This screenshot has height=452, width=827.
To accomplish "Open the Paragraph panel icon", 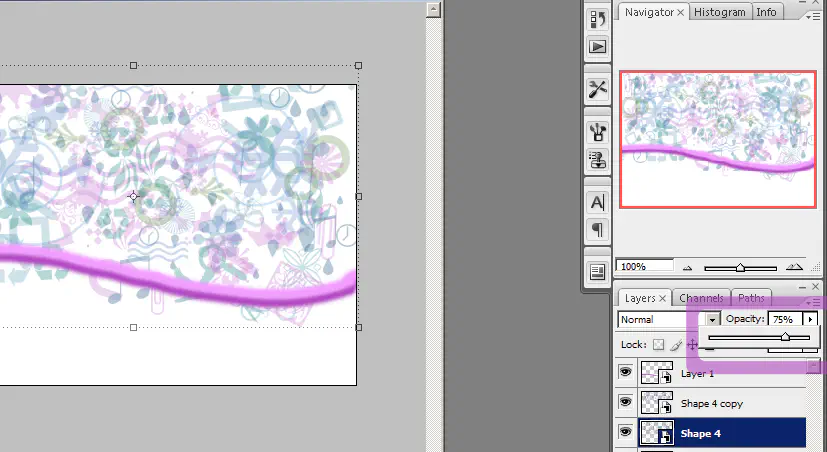I will point(598,229).
